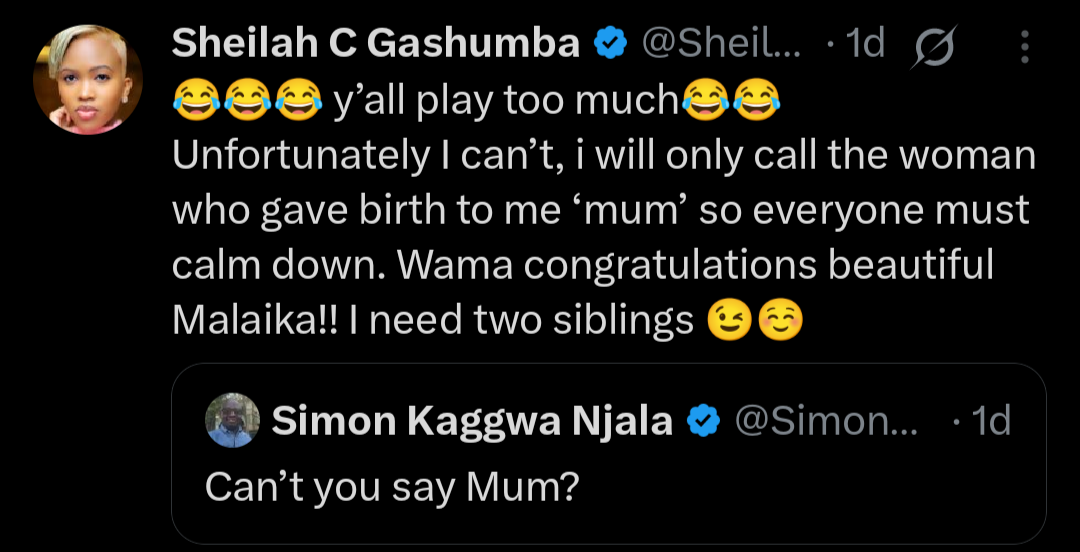Click the winking face emoji
The width and height of the screenshot is (1080, 552).
727,320
